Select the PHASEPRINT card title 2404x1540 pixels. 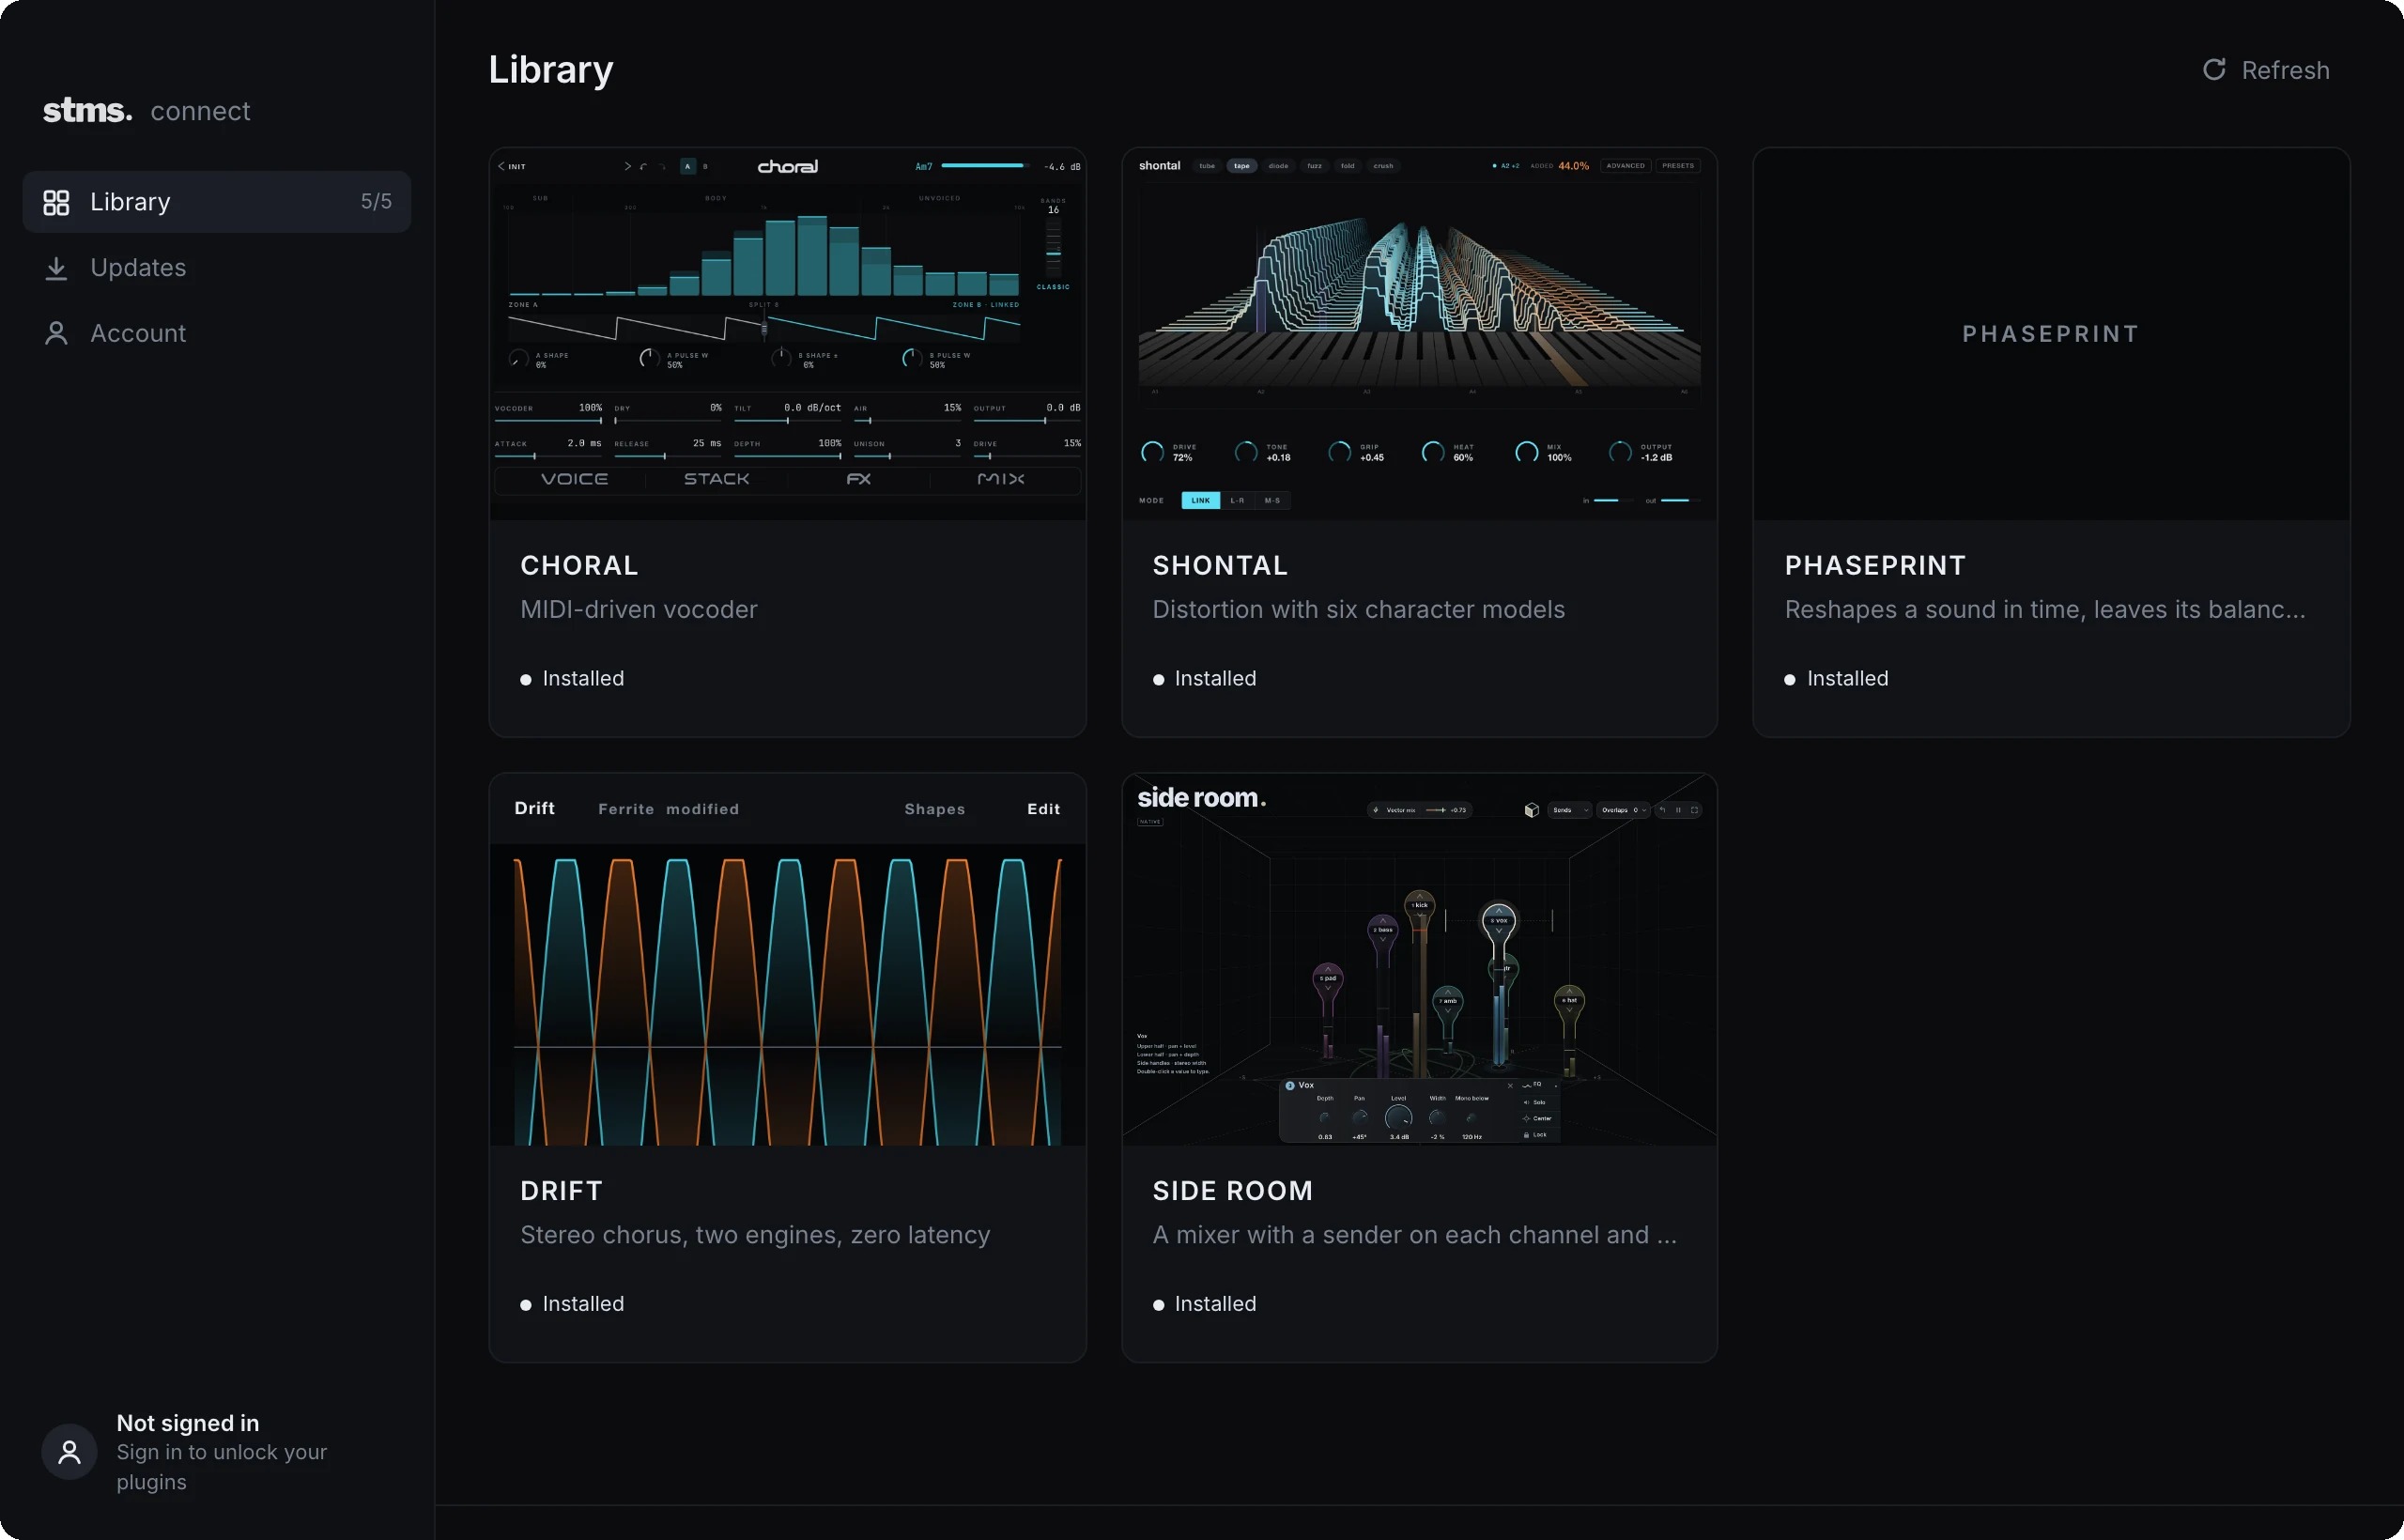1875,566
